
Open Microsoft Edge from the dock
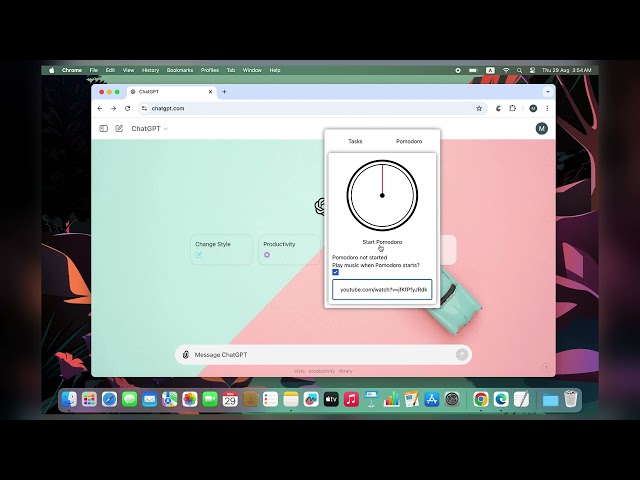coord(501,399)
